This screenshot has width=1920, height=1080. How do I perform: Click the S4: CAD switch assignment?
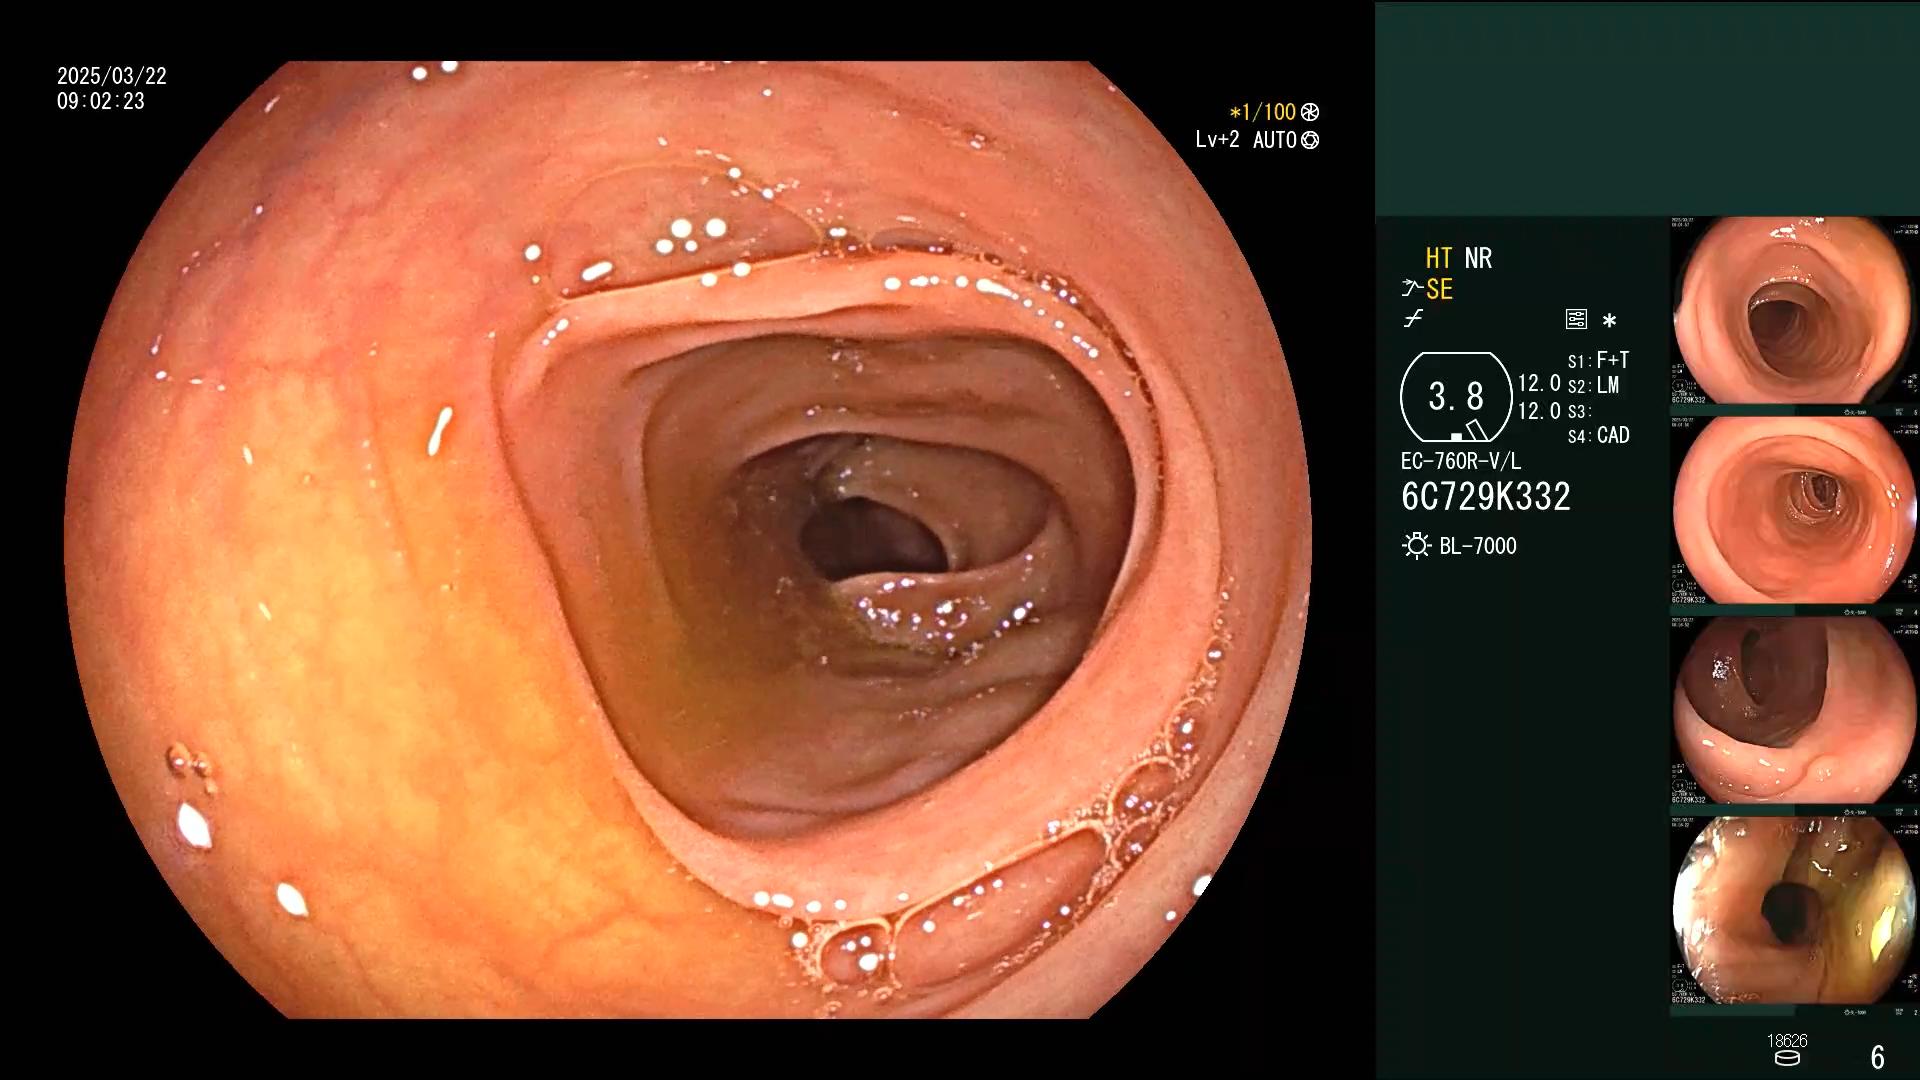click(1598, 435)
